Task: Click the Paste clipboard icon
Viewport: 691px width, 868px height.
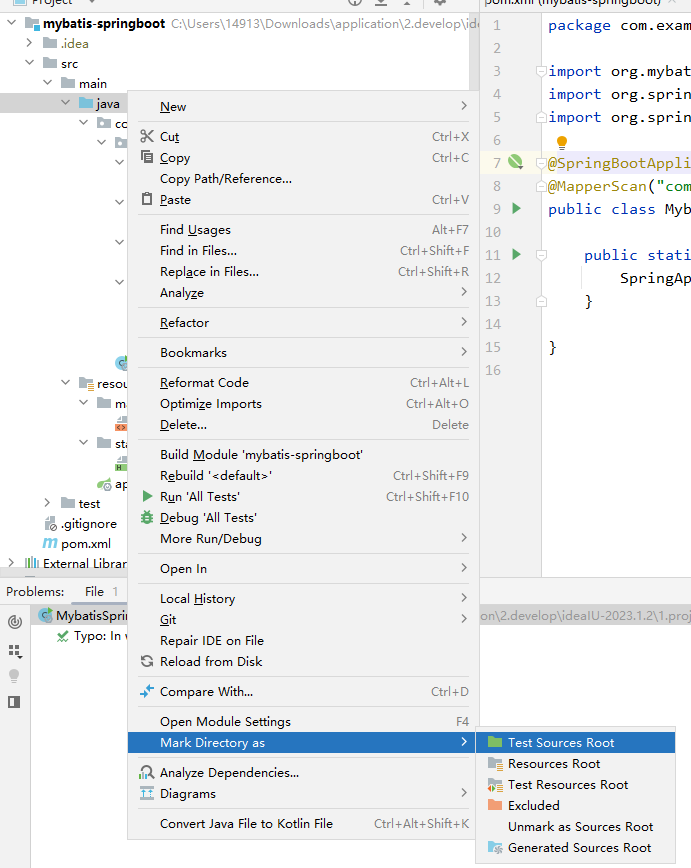Action: (147, 199)
